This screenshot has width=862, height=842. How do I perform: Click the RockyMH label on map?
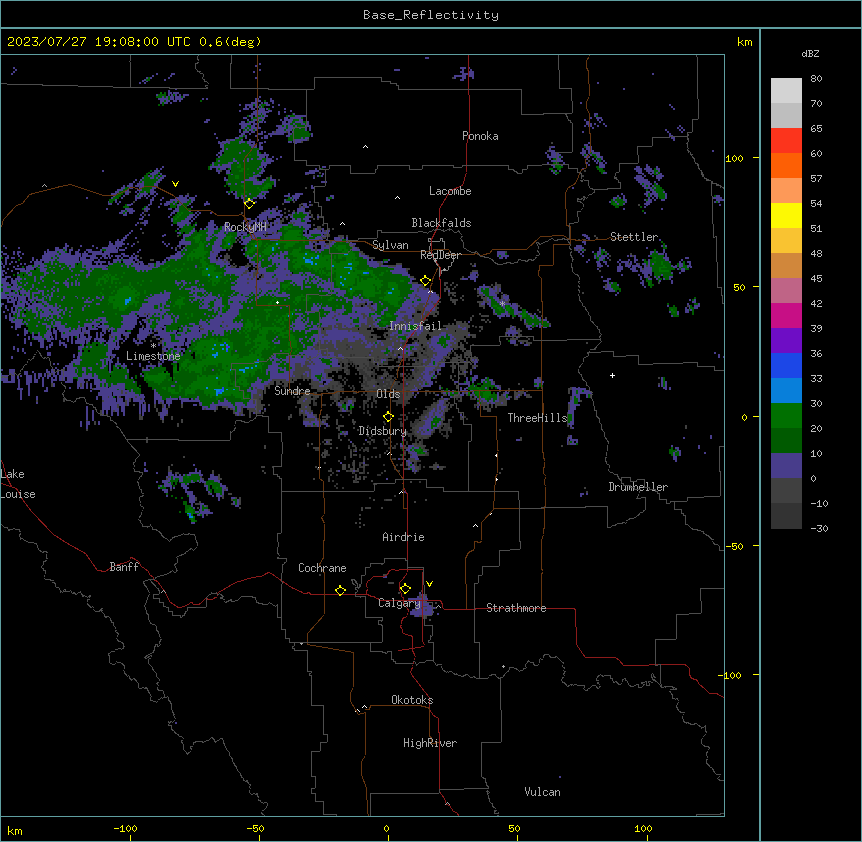245,227
